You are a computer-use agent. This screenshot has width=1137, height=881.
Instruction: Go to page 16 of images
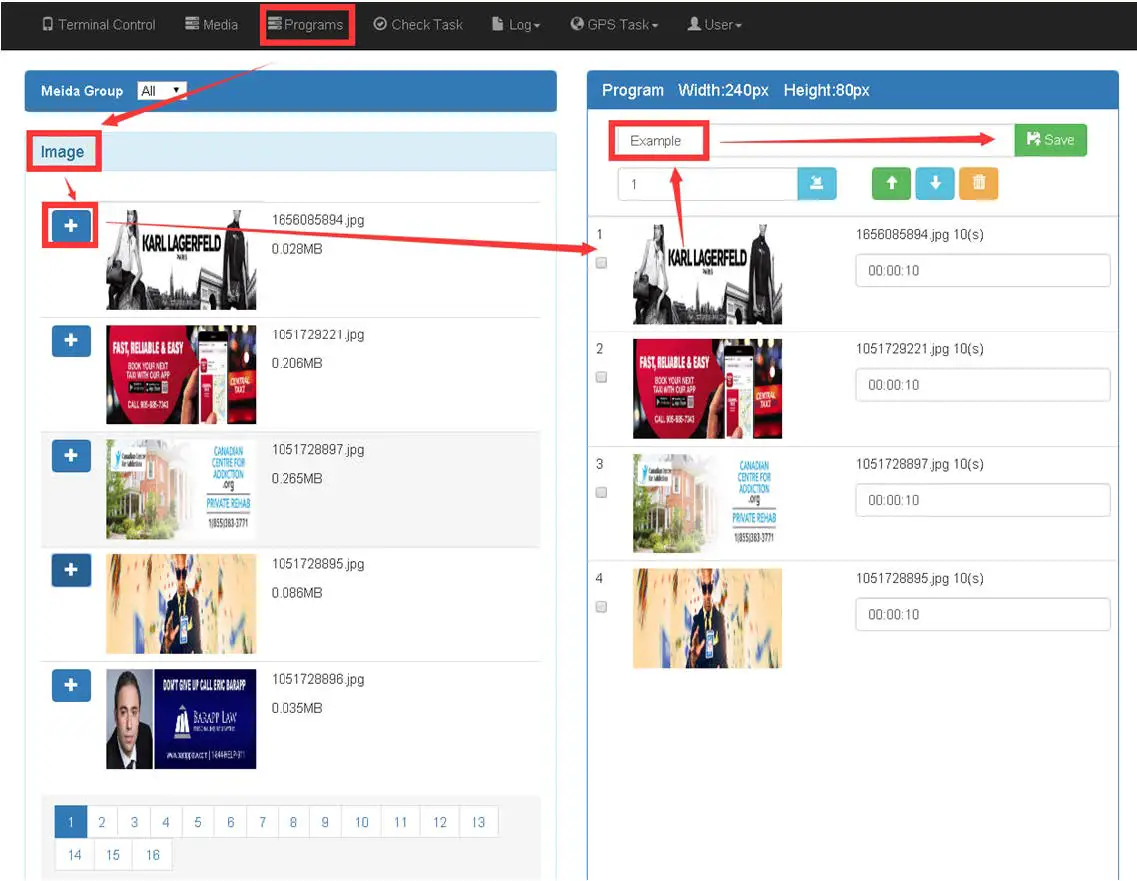pos(152,855)
